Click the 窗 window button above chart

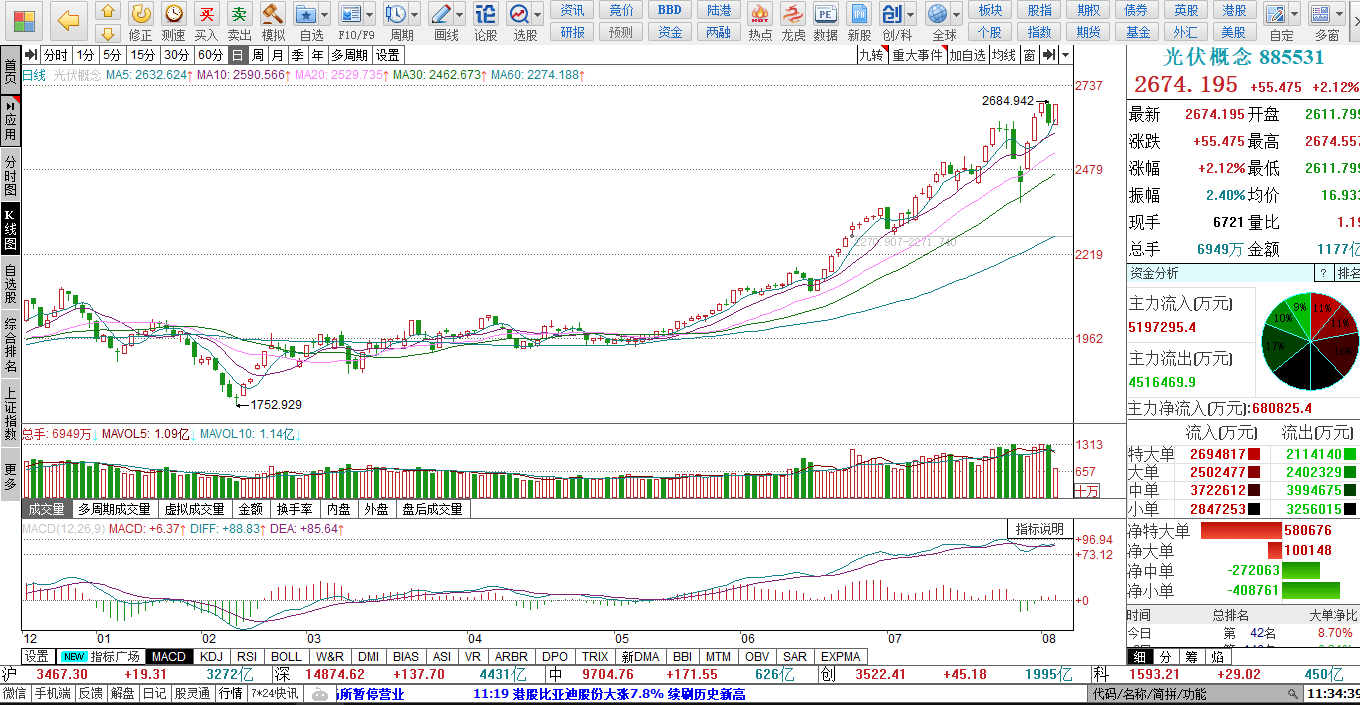[1029, 55]
